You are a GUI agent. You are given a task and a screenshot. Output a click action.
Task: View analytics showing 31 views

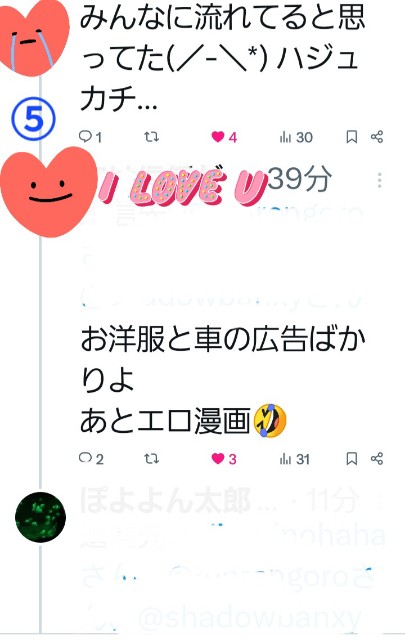(x=295, y=459)
